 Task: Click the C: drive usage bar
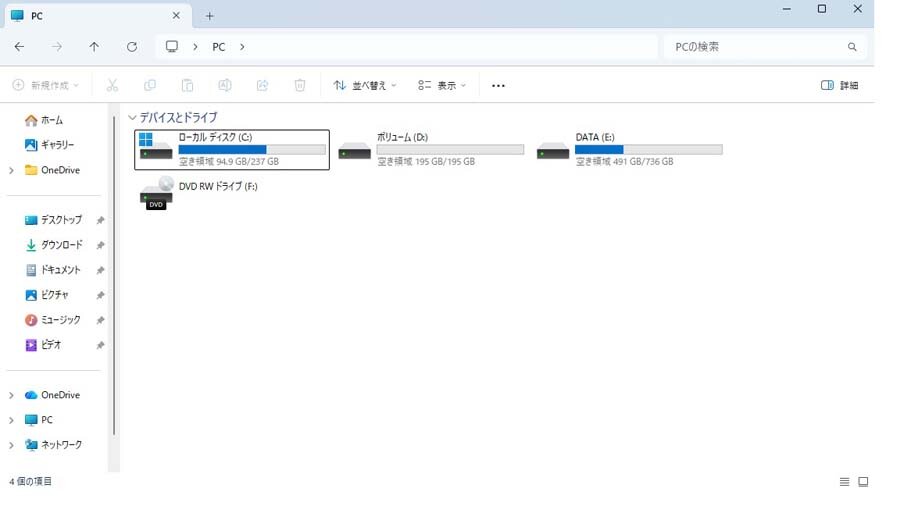pos(252,150)
